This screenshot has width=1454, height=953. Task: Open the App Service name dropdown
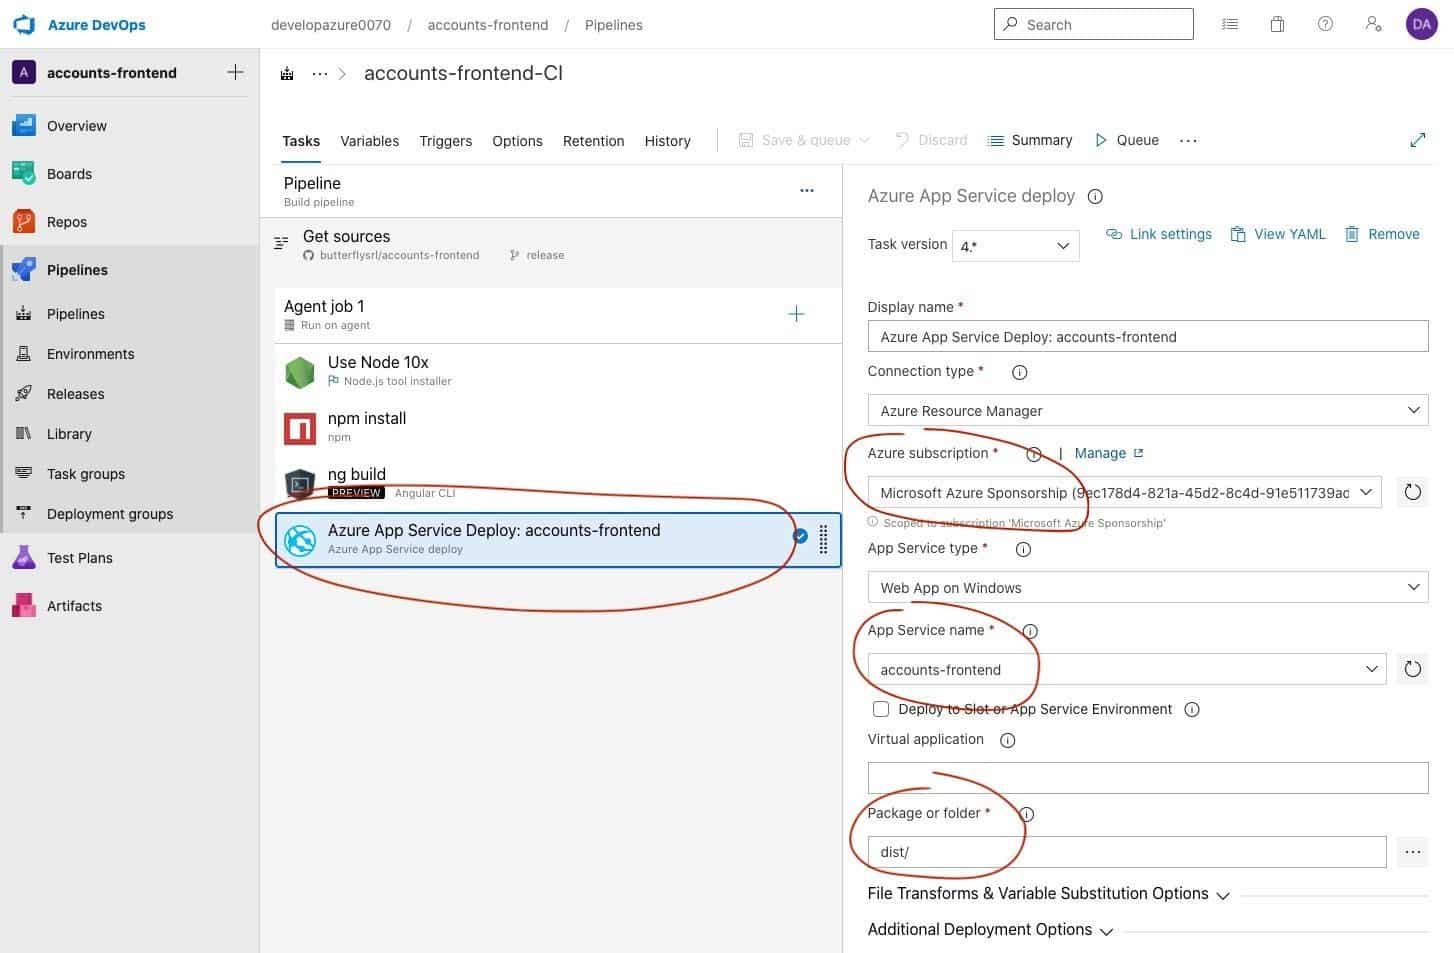[x=1127, y=669]
